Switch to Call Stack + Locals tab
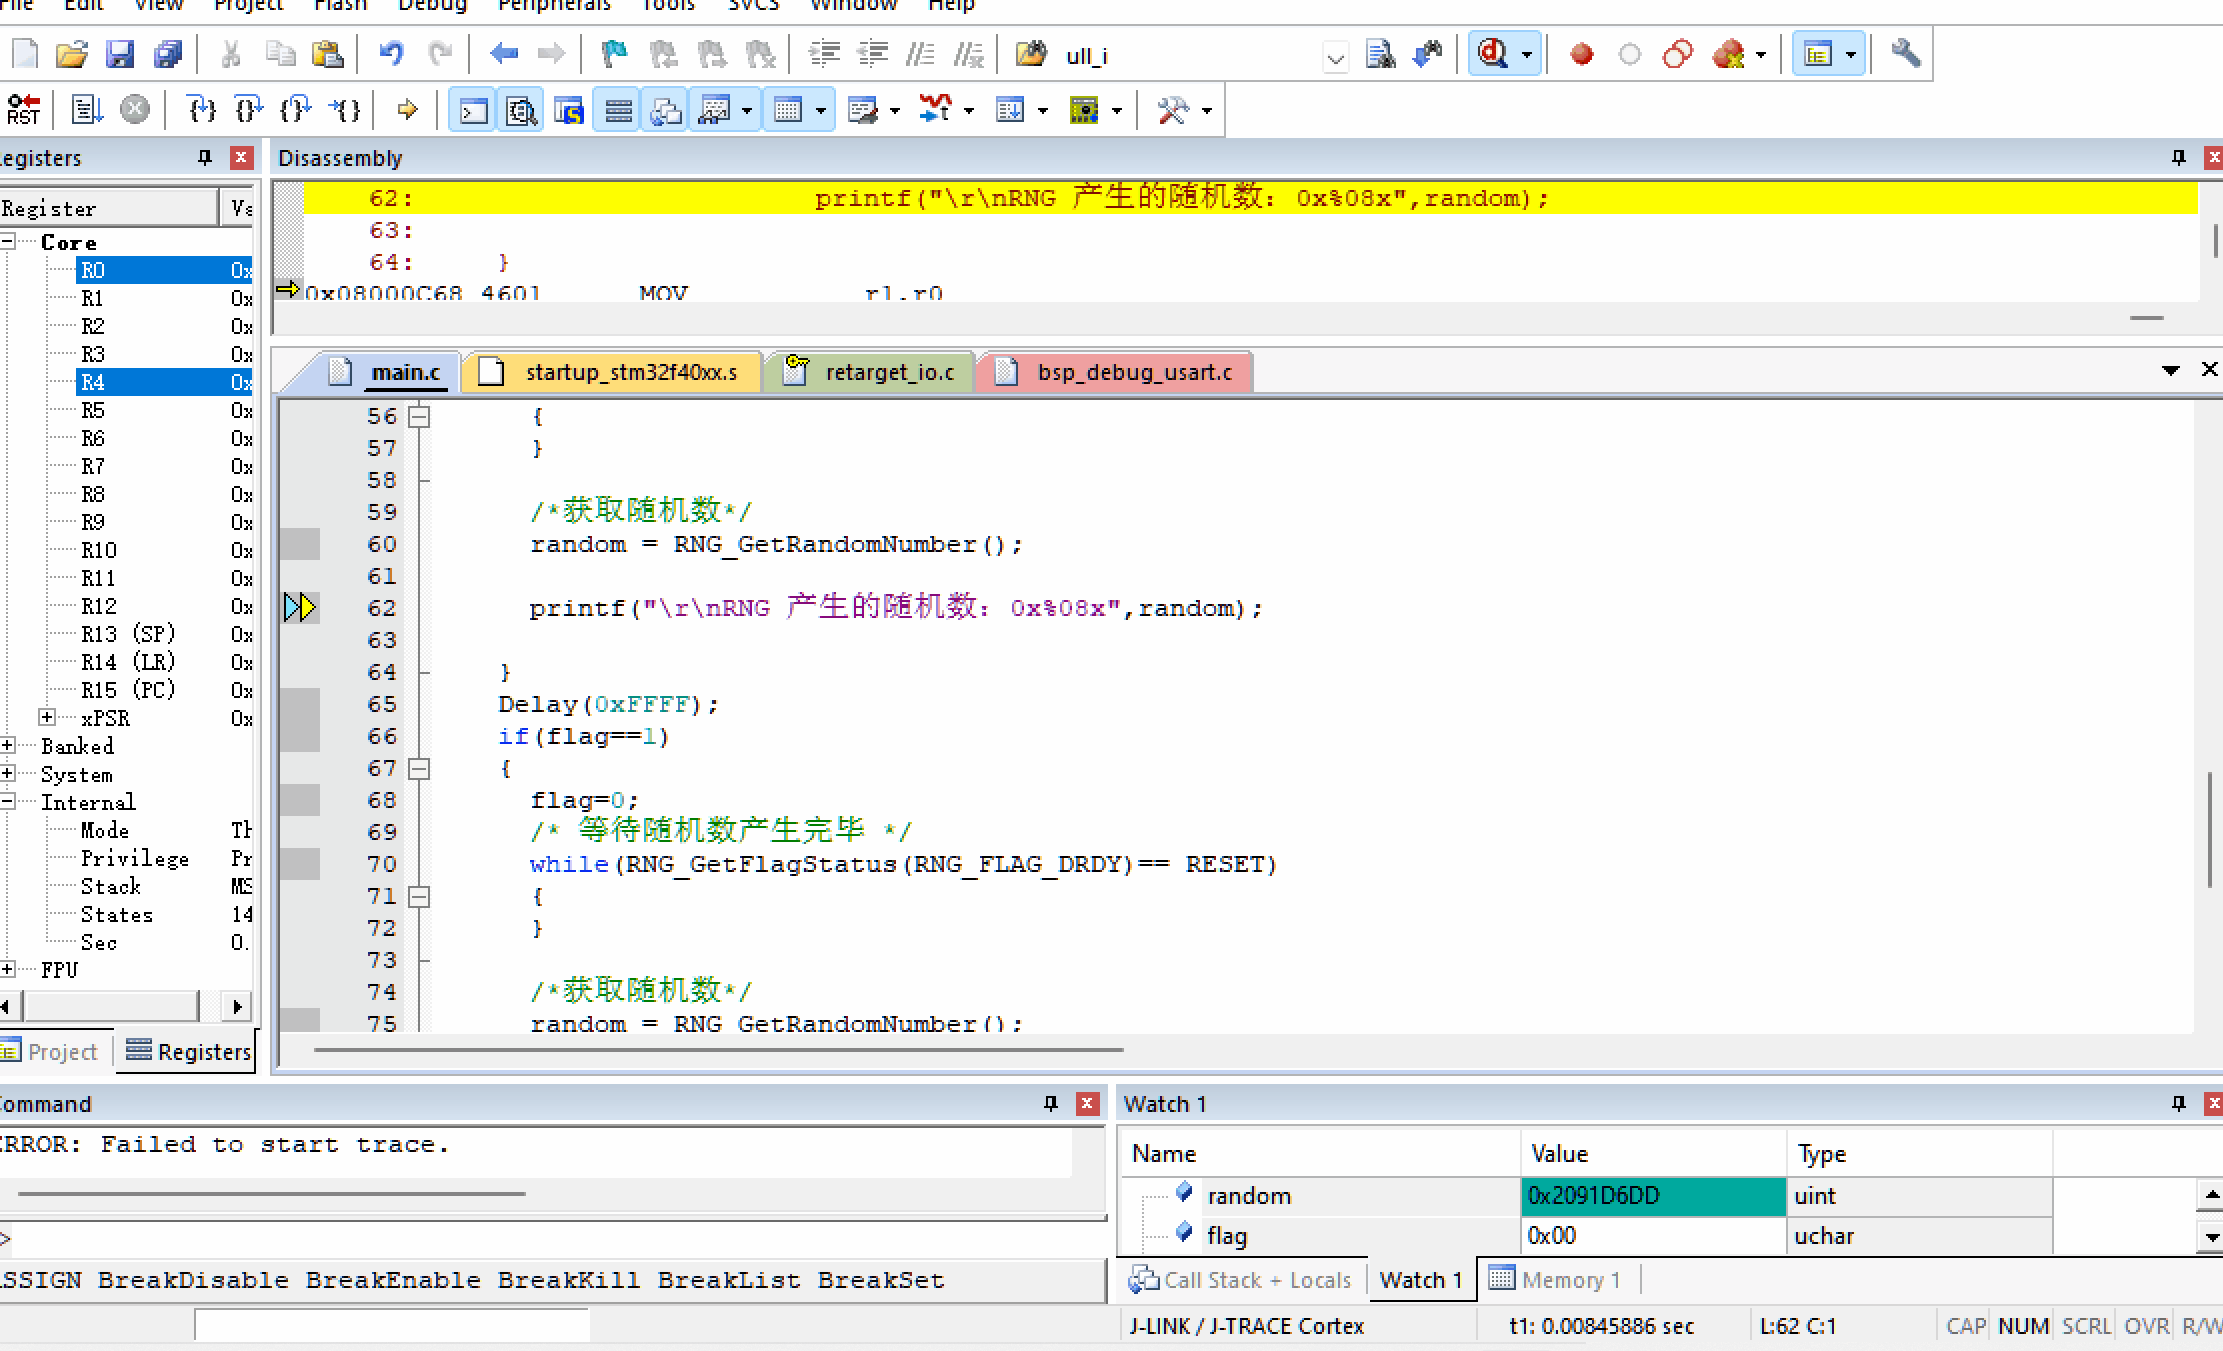This screenshot has height=1351, width=2223. [x=1241, y=1280]
